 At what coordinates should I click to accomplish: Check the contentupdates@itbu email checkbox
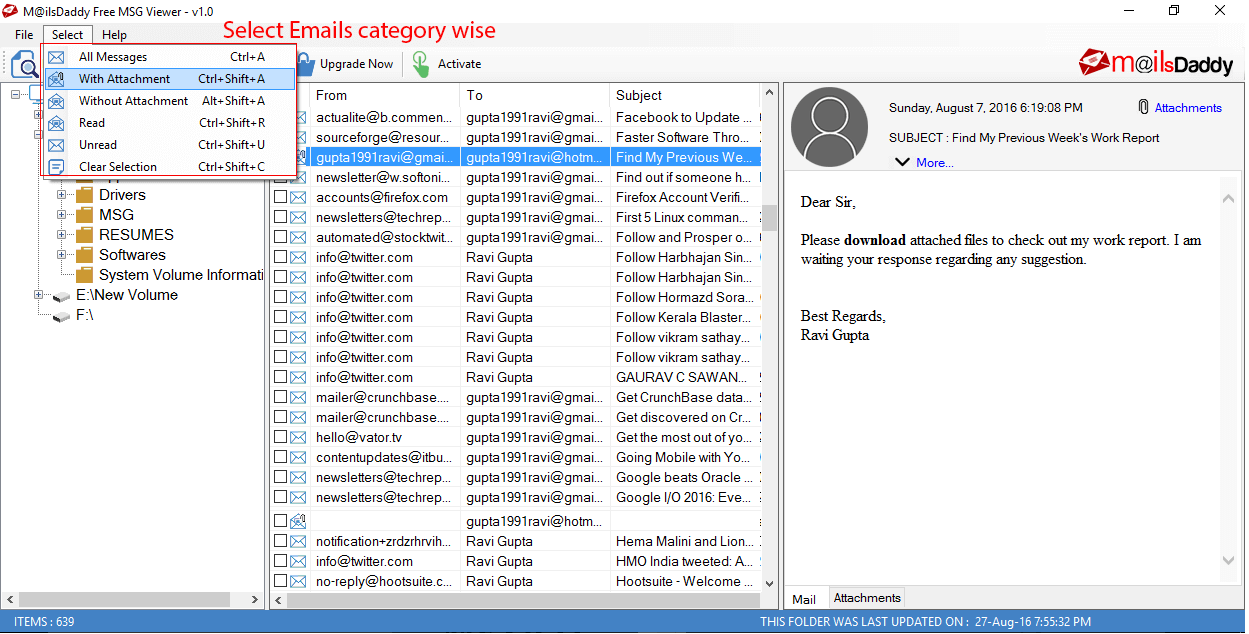(x=281, y=457)
